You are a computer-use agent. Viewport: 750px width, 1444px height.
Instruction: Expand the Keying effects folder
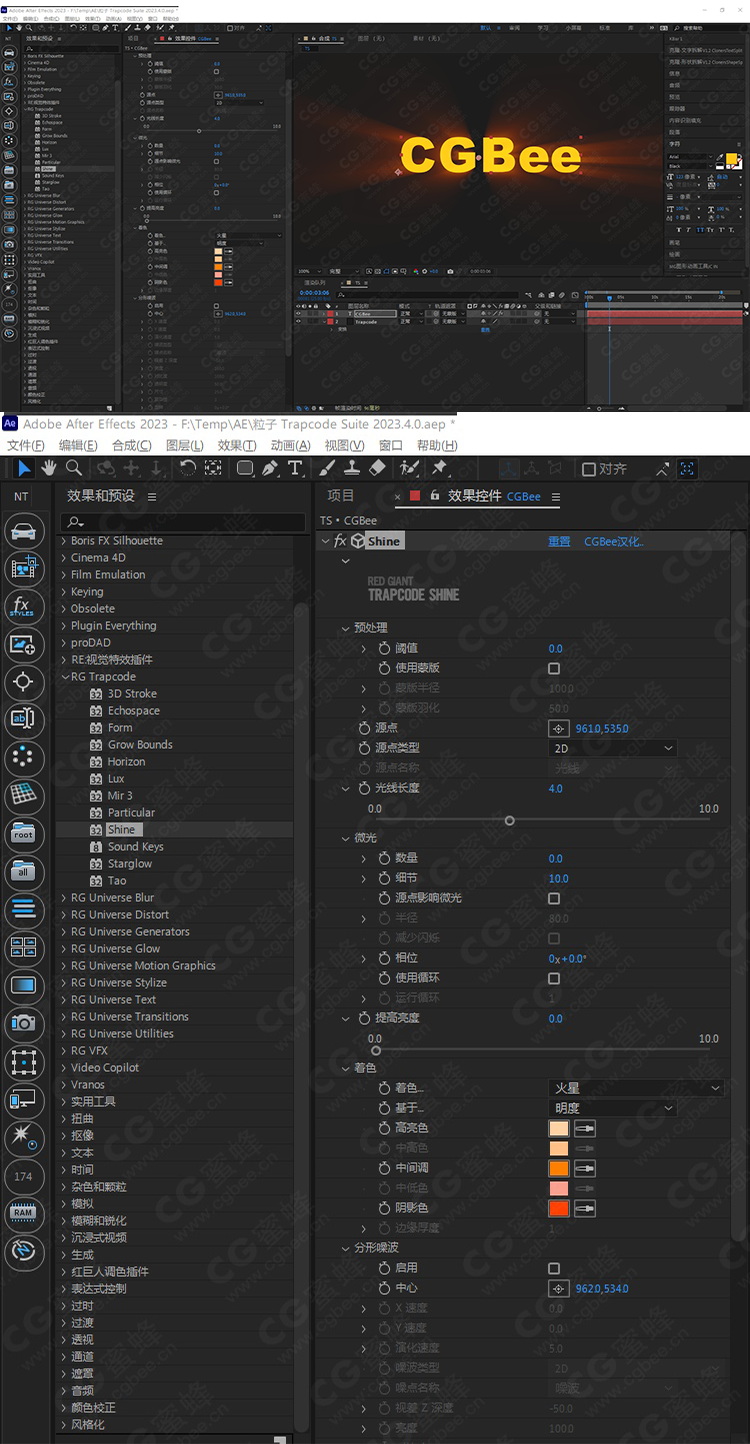point(64,592)
